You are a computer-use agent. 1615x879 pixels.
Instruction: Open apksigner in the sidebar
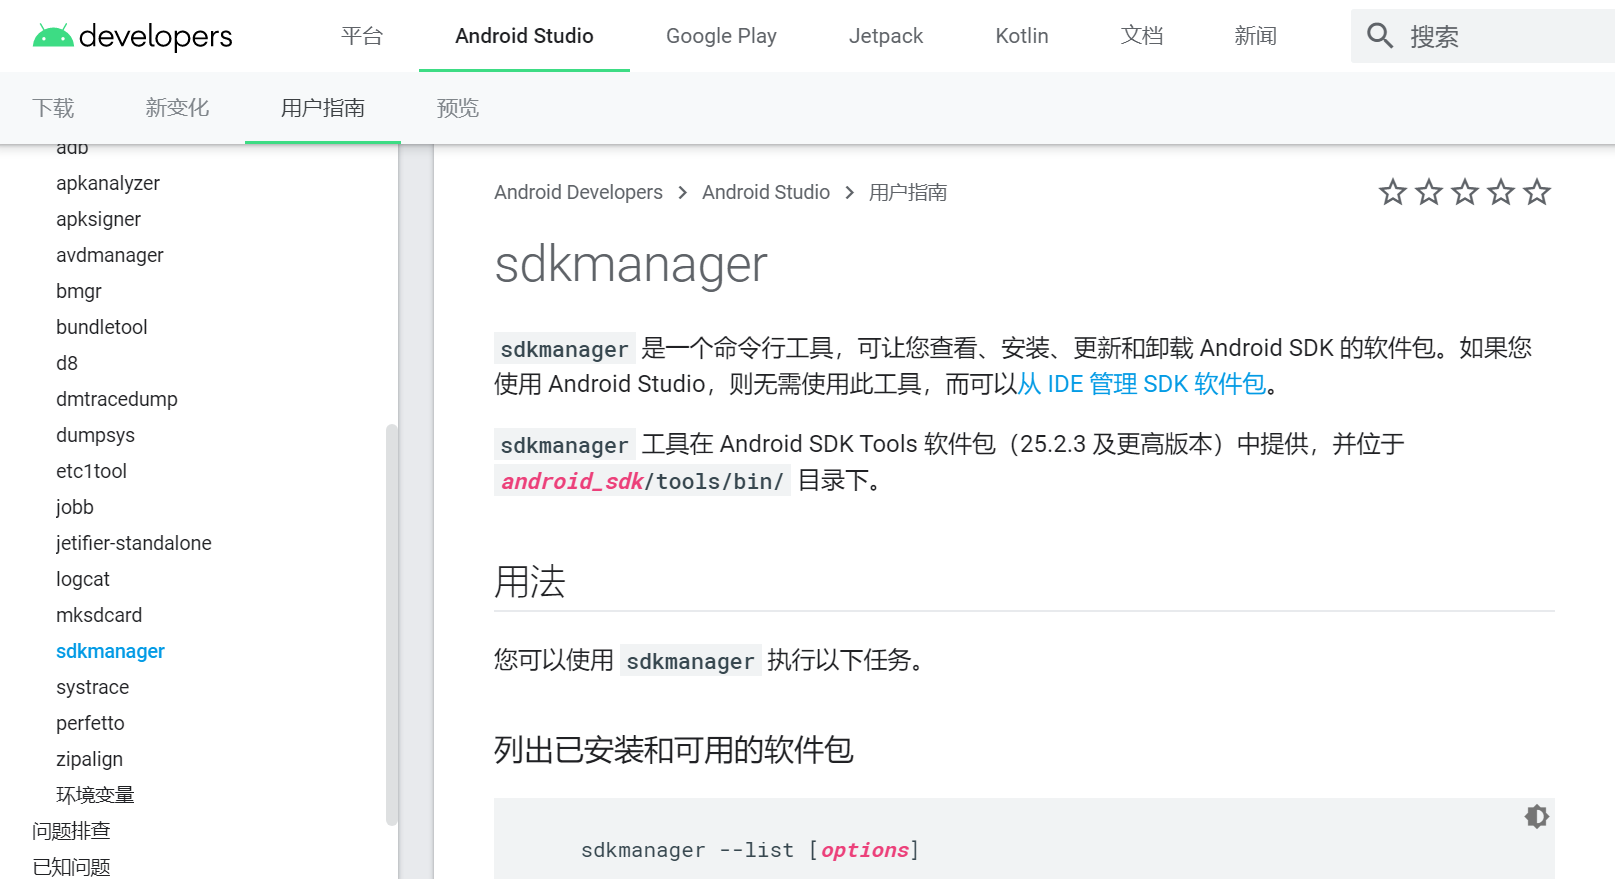[x=98, y=219]
